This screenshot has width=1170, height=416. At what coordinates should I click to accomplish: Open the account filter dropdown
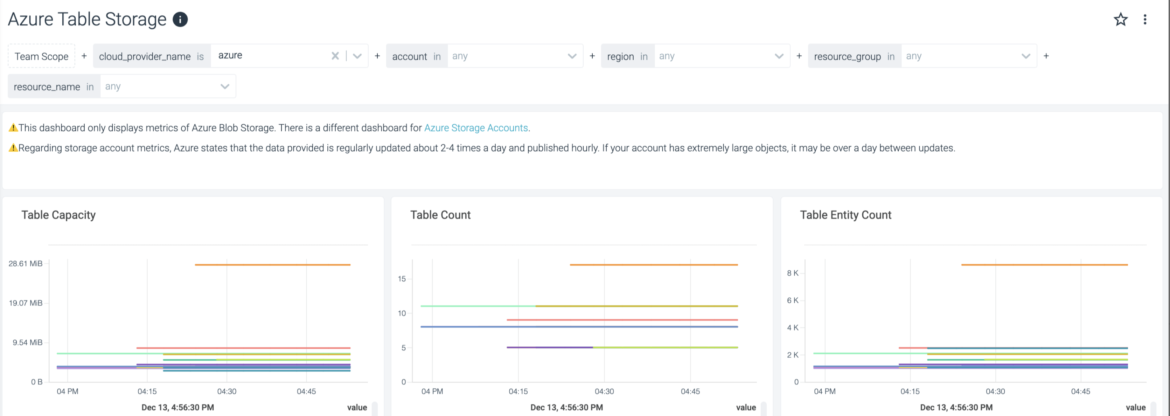click(x=514, y=56)
